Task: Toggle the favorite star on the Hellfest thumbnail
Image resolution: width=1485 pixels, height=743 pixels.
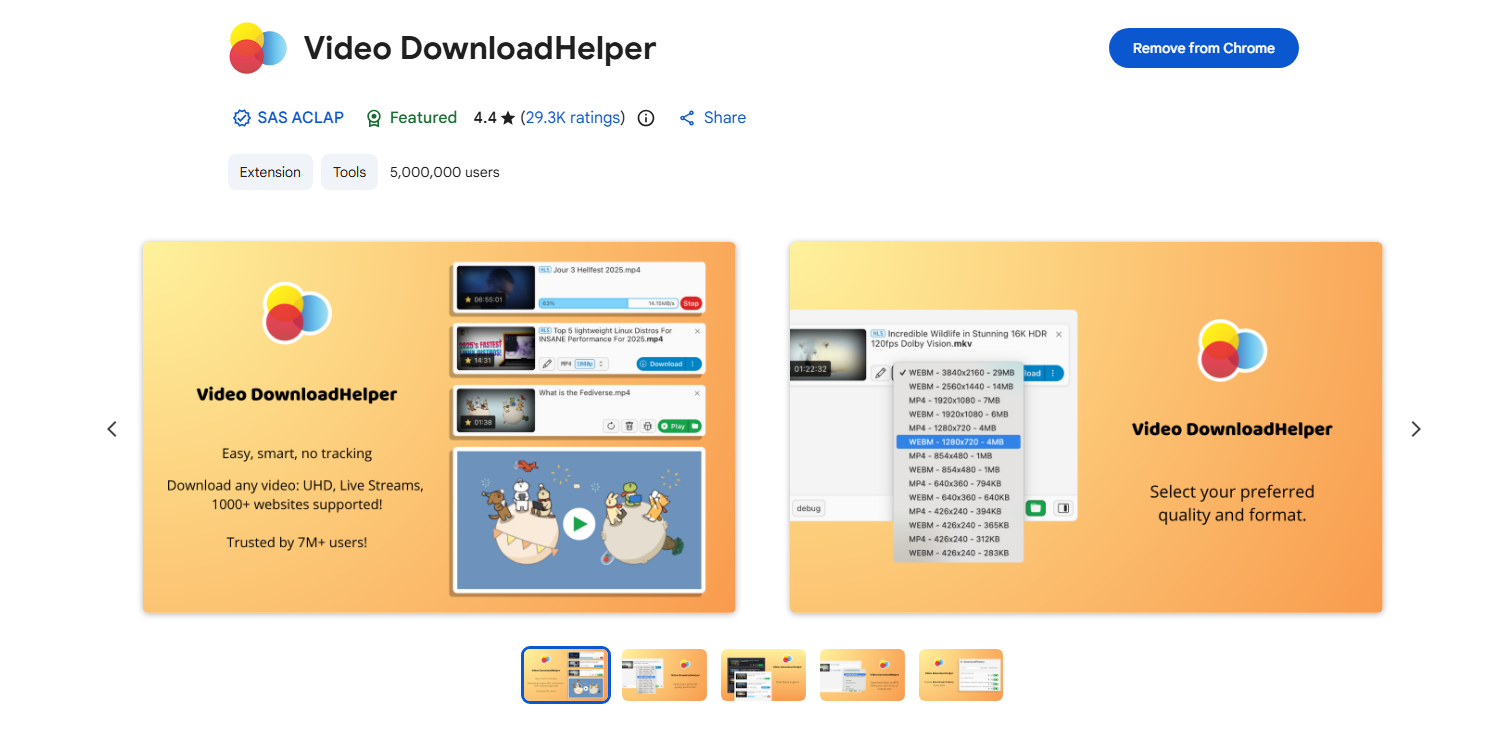Action: (x=467, y=299)
